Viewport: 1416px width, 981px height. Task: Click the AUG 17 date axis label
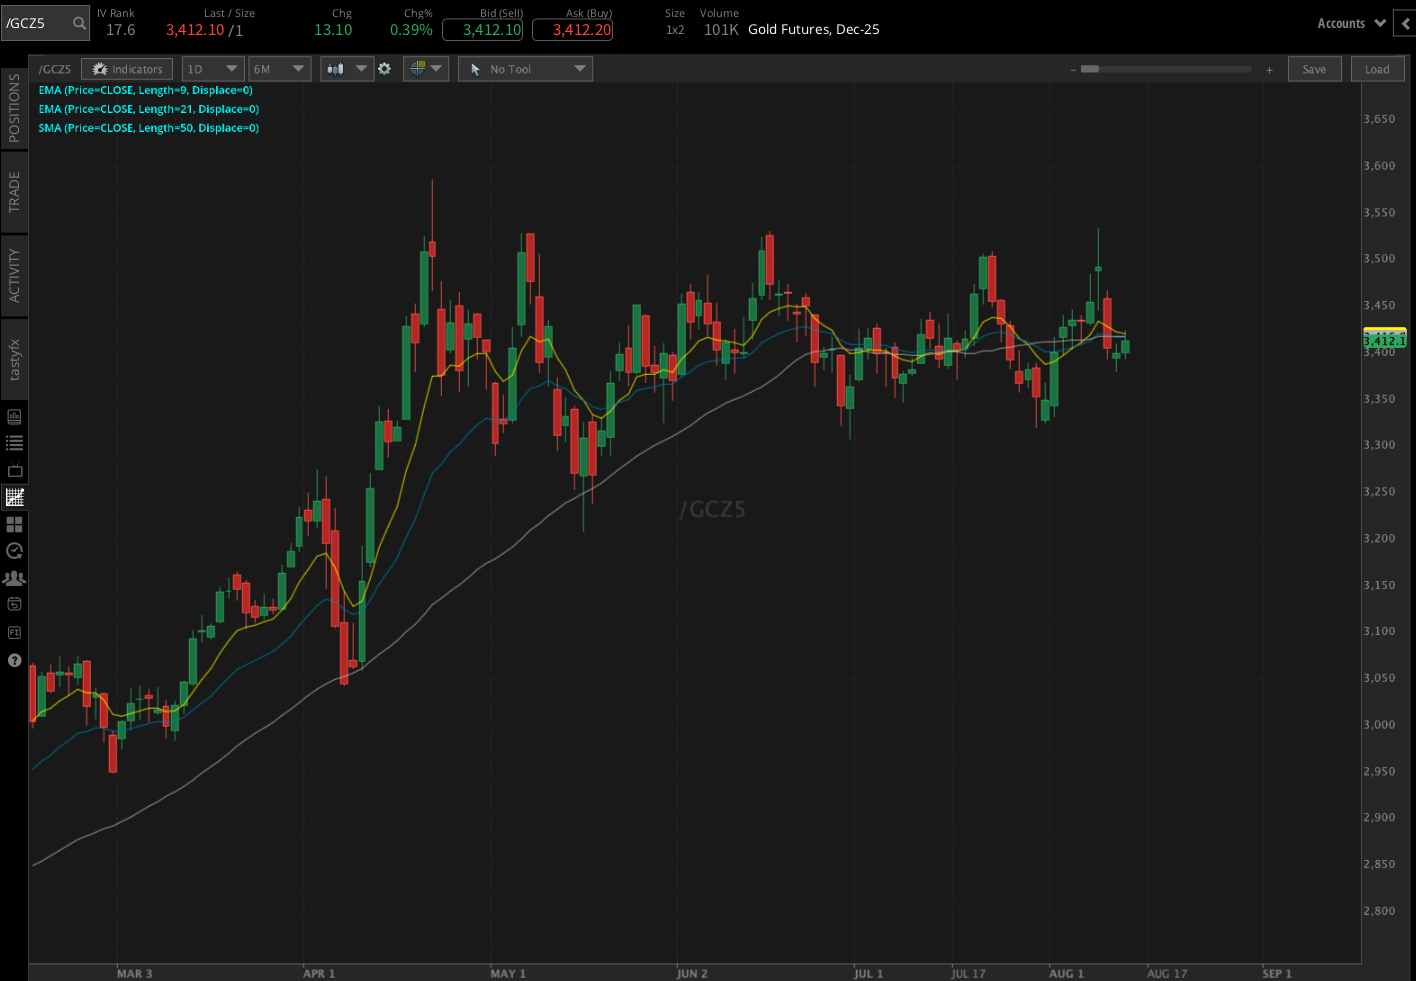tap(1167, 973)
